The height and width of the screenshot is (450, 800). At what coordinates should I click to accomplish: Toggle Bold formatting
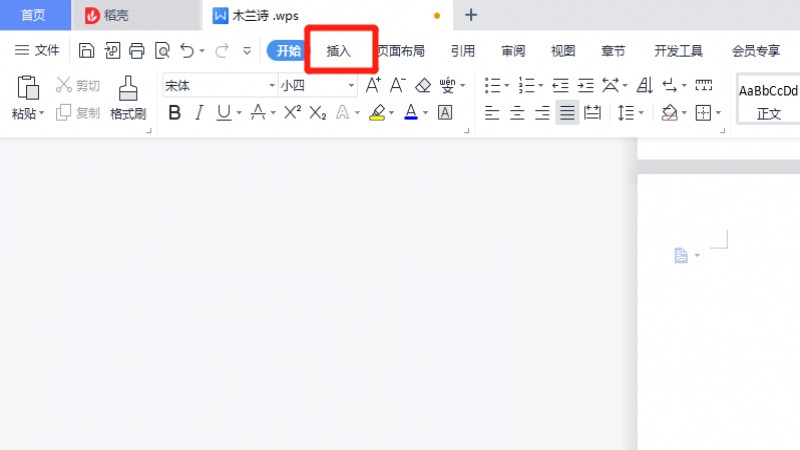click(x=174, y=112)
